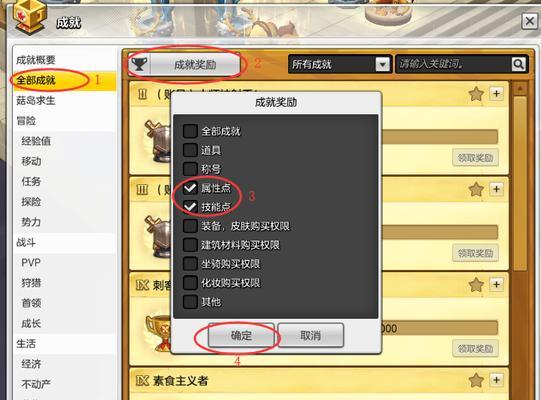The height and width of the screenshot is (400, 541).
Task: Select 菇岛求生 in the sidebar
Action: pyautogui.click(x=36, y=101)
